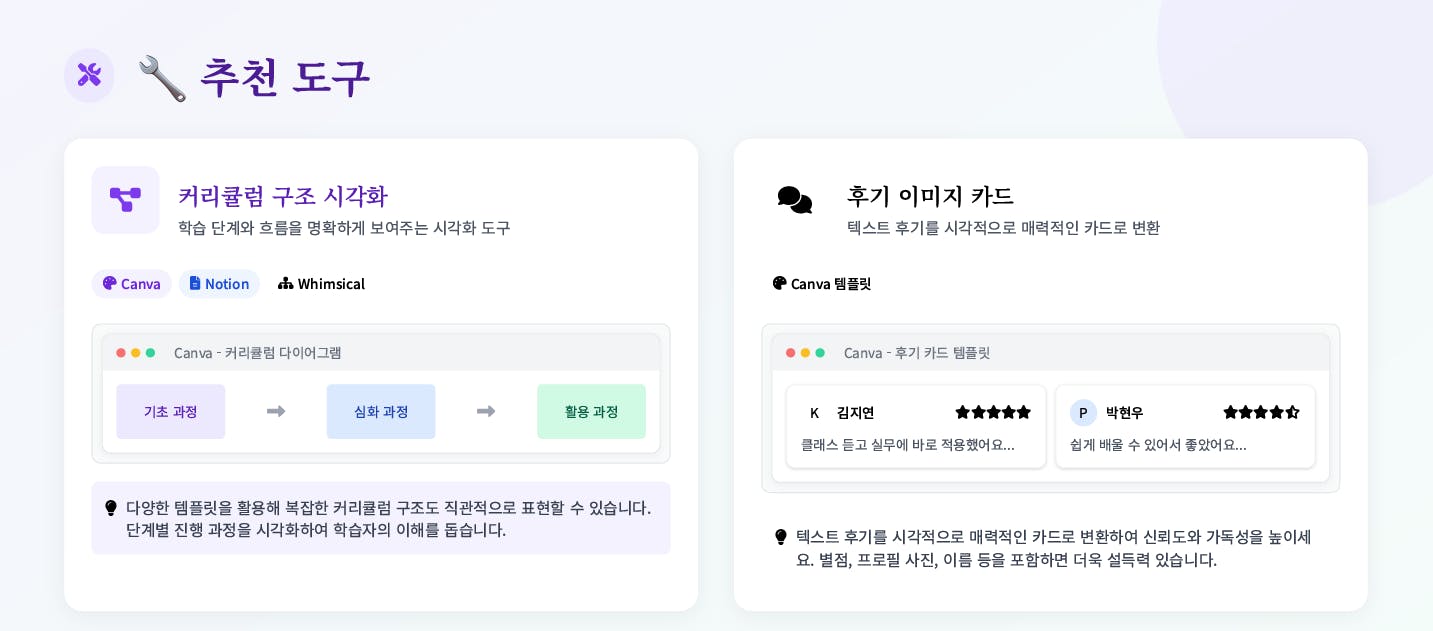Click the 기초 과정 block
Image resolution: width=1433 pixels, height=631 pixels.
(171, 412)
